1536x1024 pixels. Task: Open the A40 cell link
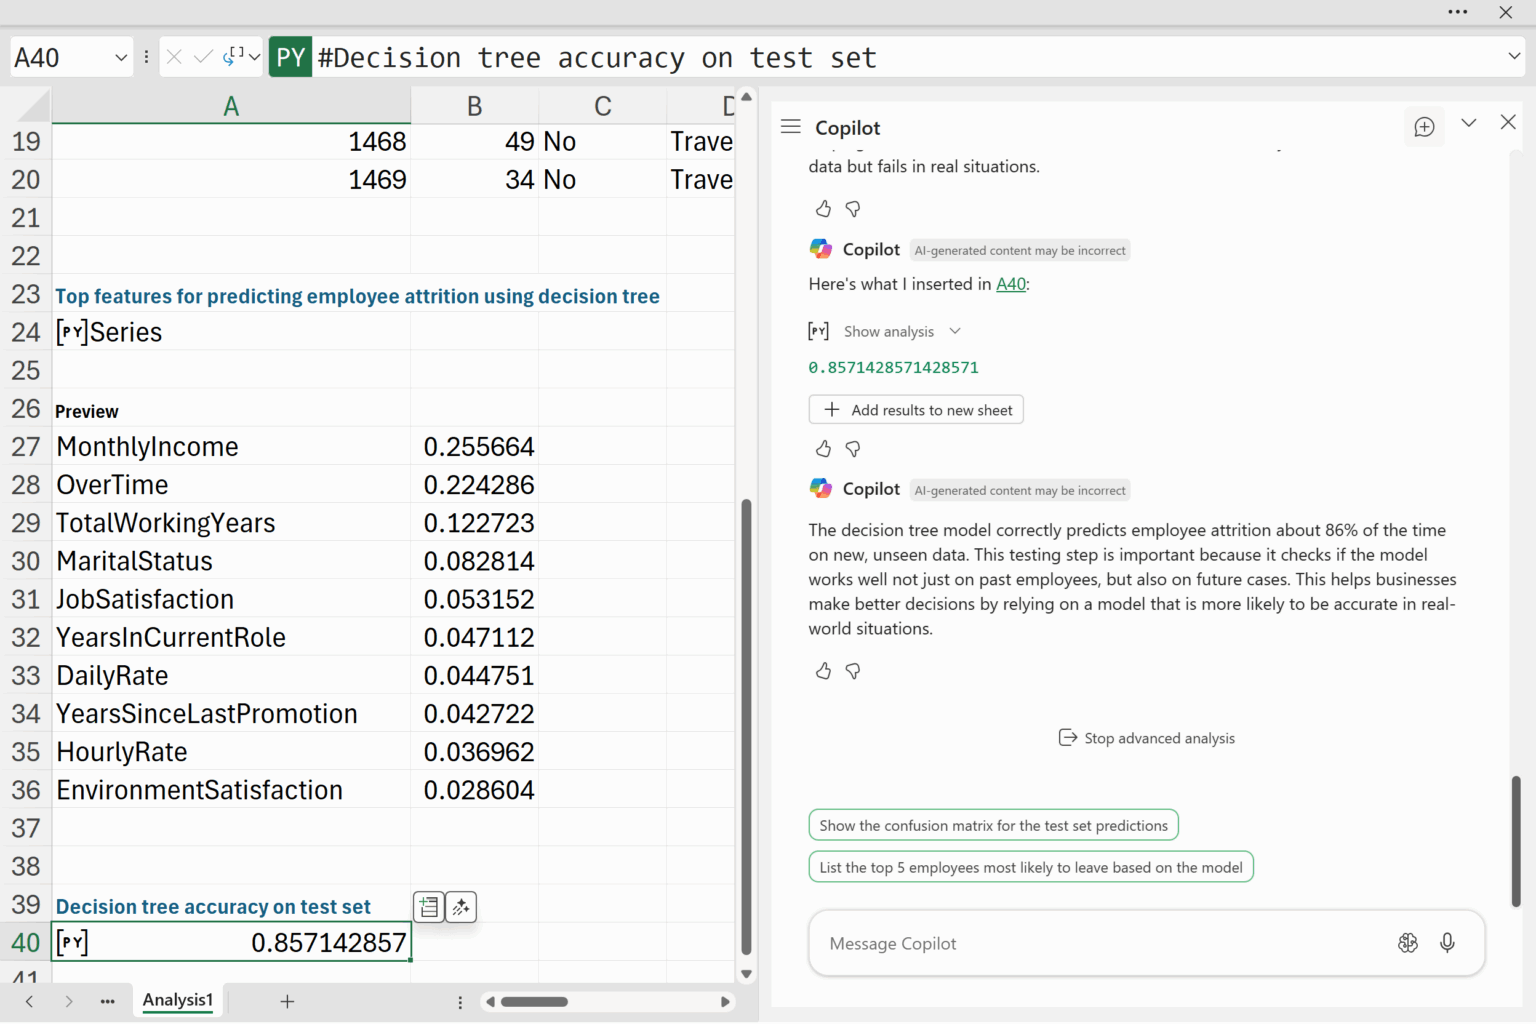coord(1010,284)
